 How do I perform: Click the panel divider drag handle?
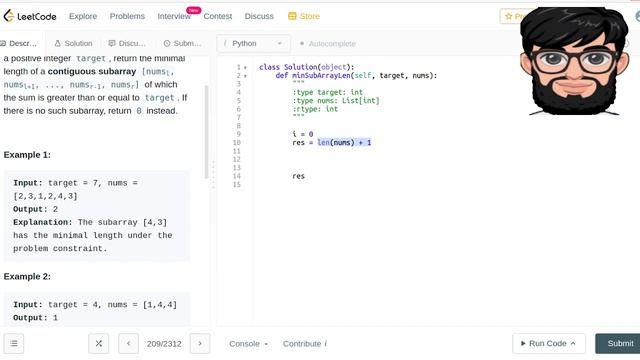(x=213, y=175)
